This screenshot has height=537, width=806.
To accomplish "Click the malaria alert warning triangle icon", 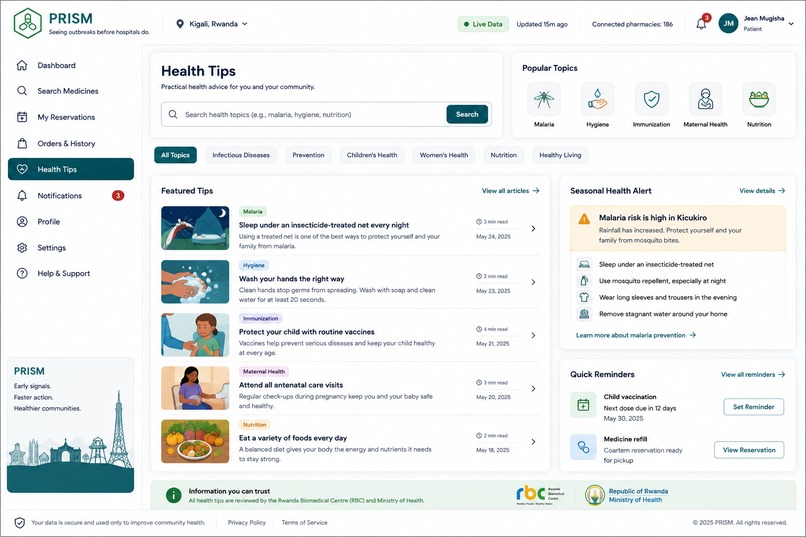I will click(x=584, y=219).
